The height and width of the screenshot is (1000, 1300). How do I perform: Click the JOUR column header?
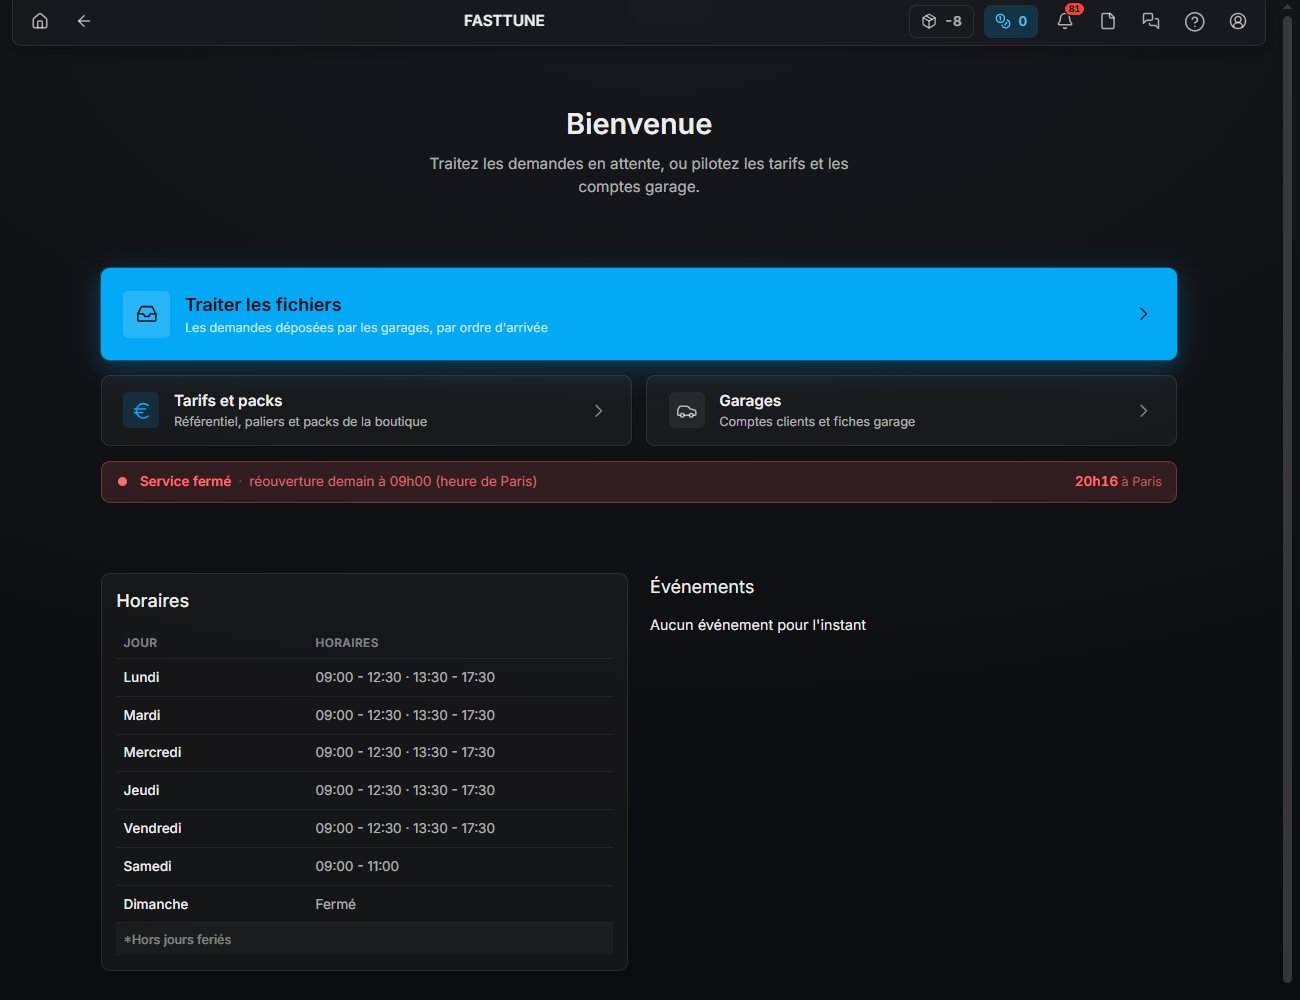140,643
